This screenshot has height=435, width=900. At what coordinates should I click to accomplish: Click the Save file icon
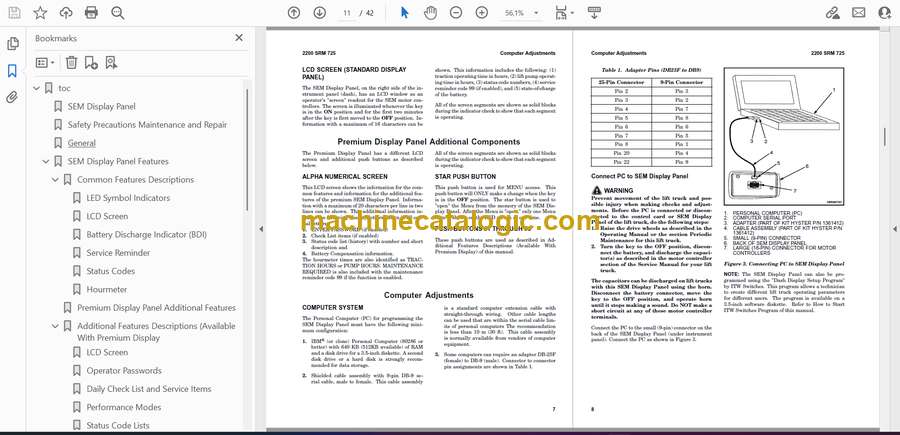(x=14, y=13)
